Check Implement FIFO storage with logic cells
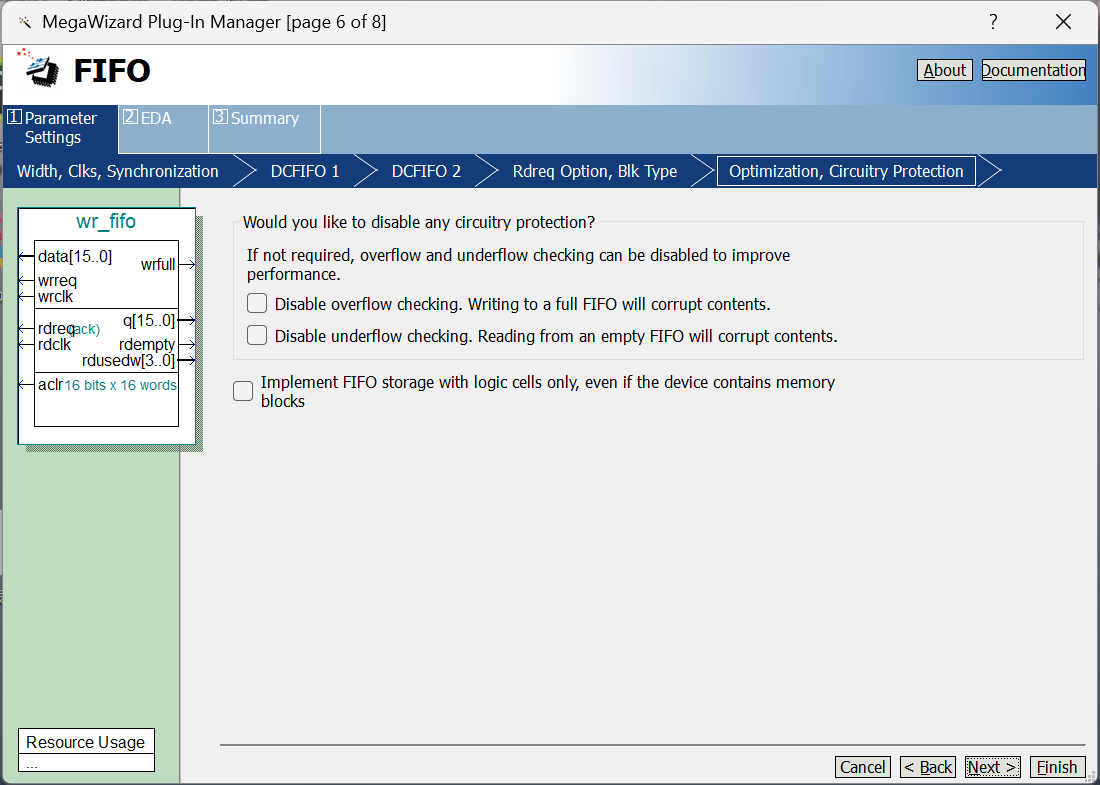This screenshot has height=785, width=1100. coord(243,391)
